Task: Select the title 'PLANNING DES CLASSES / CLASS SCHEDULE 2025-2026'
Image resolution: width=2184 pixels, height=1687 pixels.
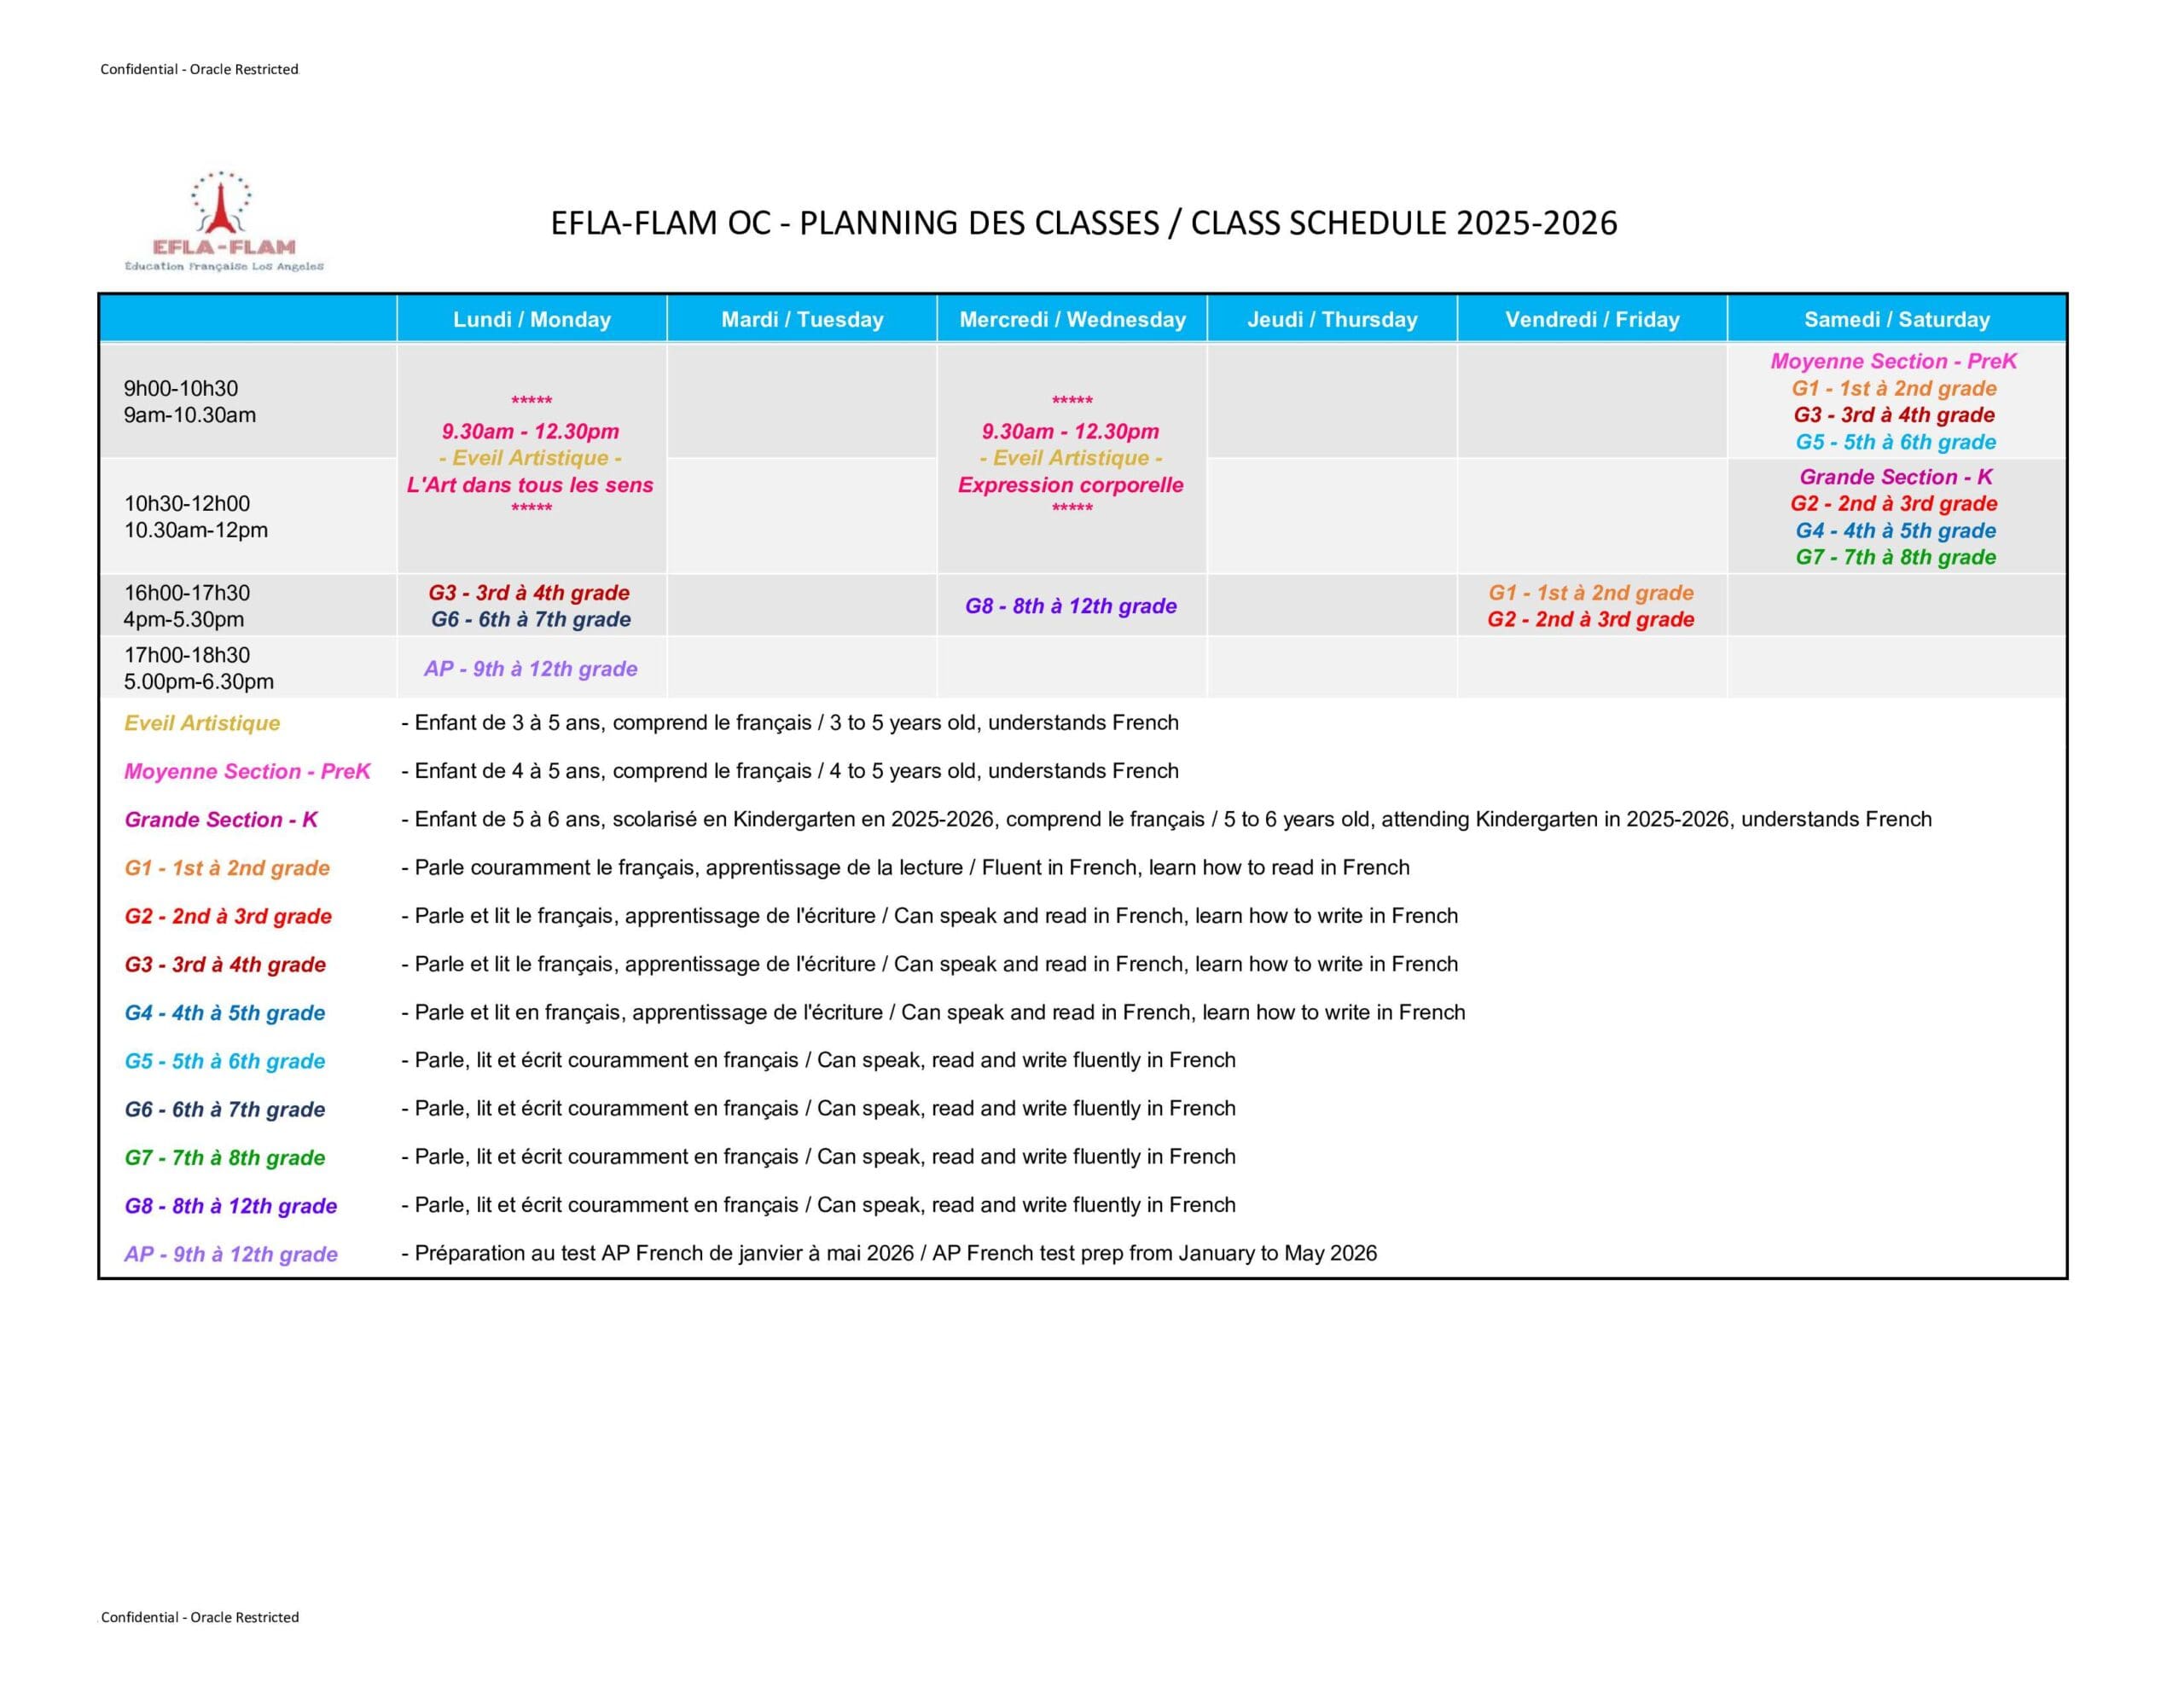Action: [1208, 222]
